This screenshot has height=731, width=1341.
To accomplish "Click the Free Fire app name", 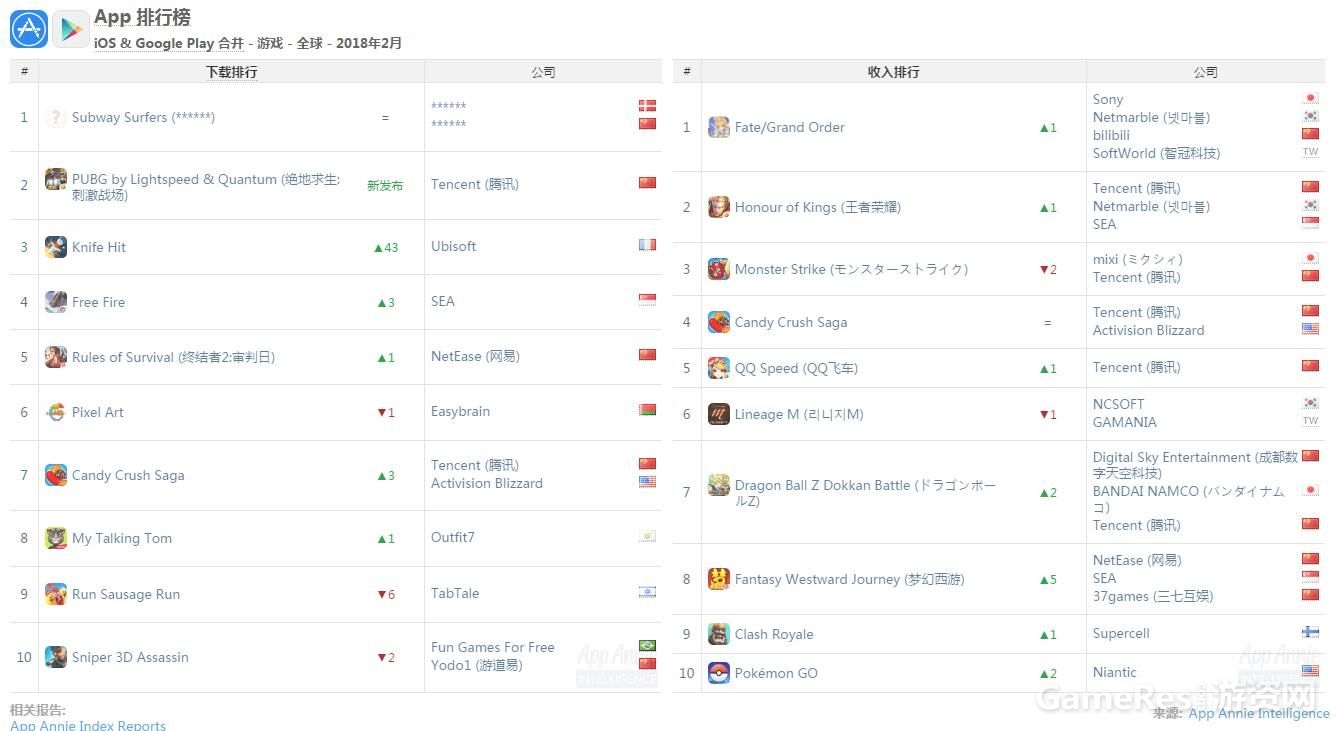I will tap(99, 302).
